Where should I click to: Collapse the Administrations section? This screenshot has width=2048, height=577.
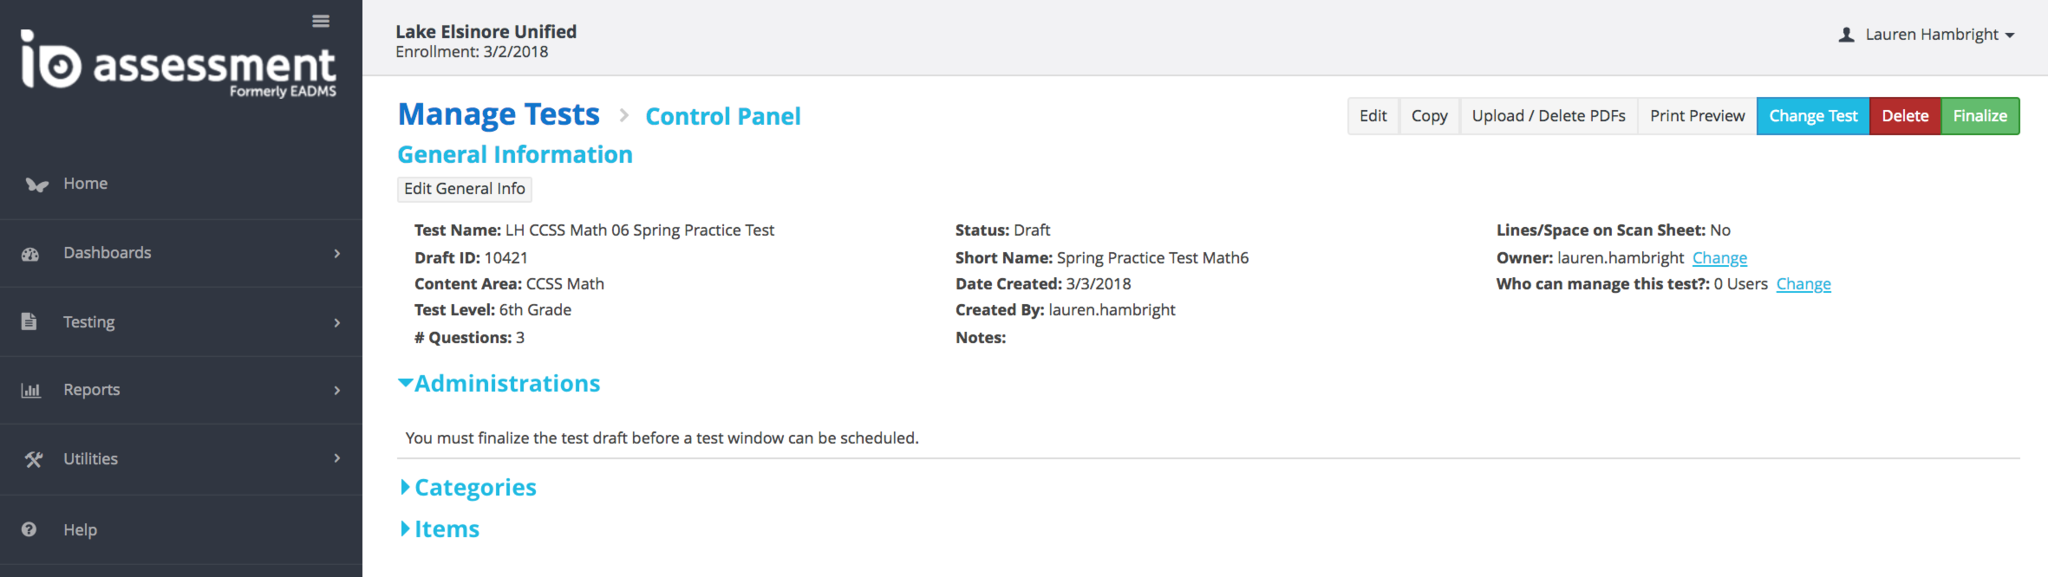[498, 383]
